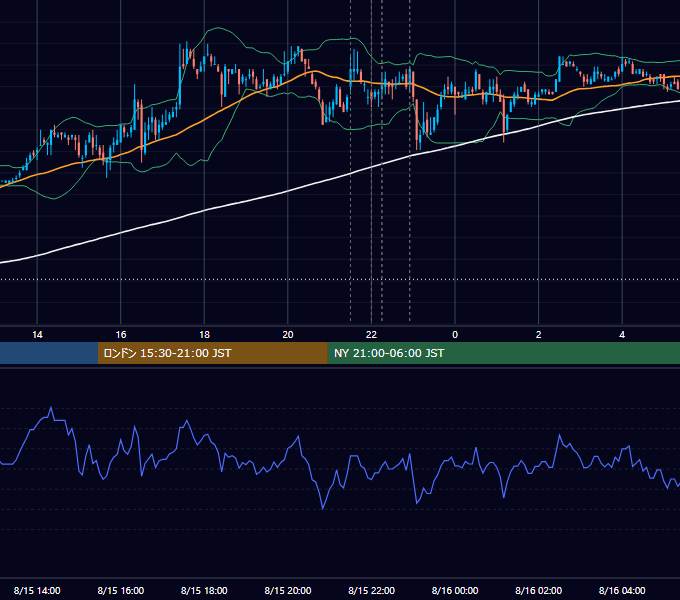The image size is (680, 600).
Task: Click the NY 21:00-06:00 JST session bar
Action: 503,353
